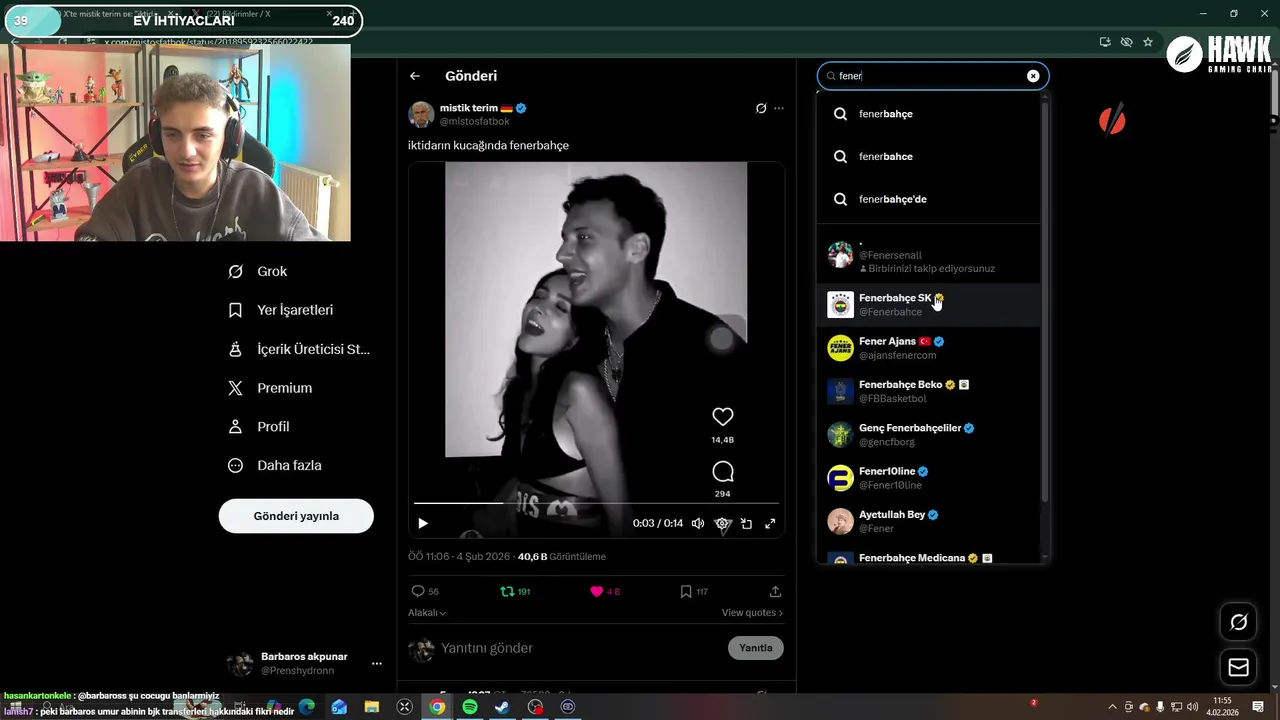Open Premium in the sidebar
1280x720 pixels.
tap(270, 388)
